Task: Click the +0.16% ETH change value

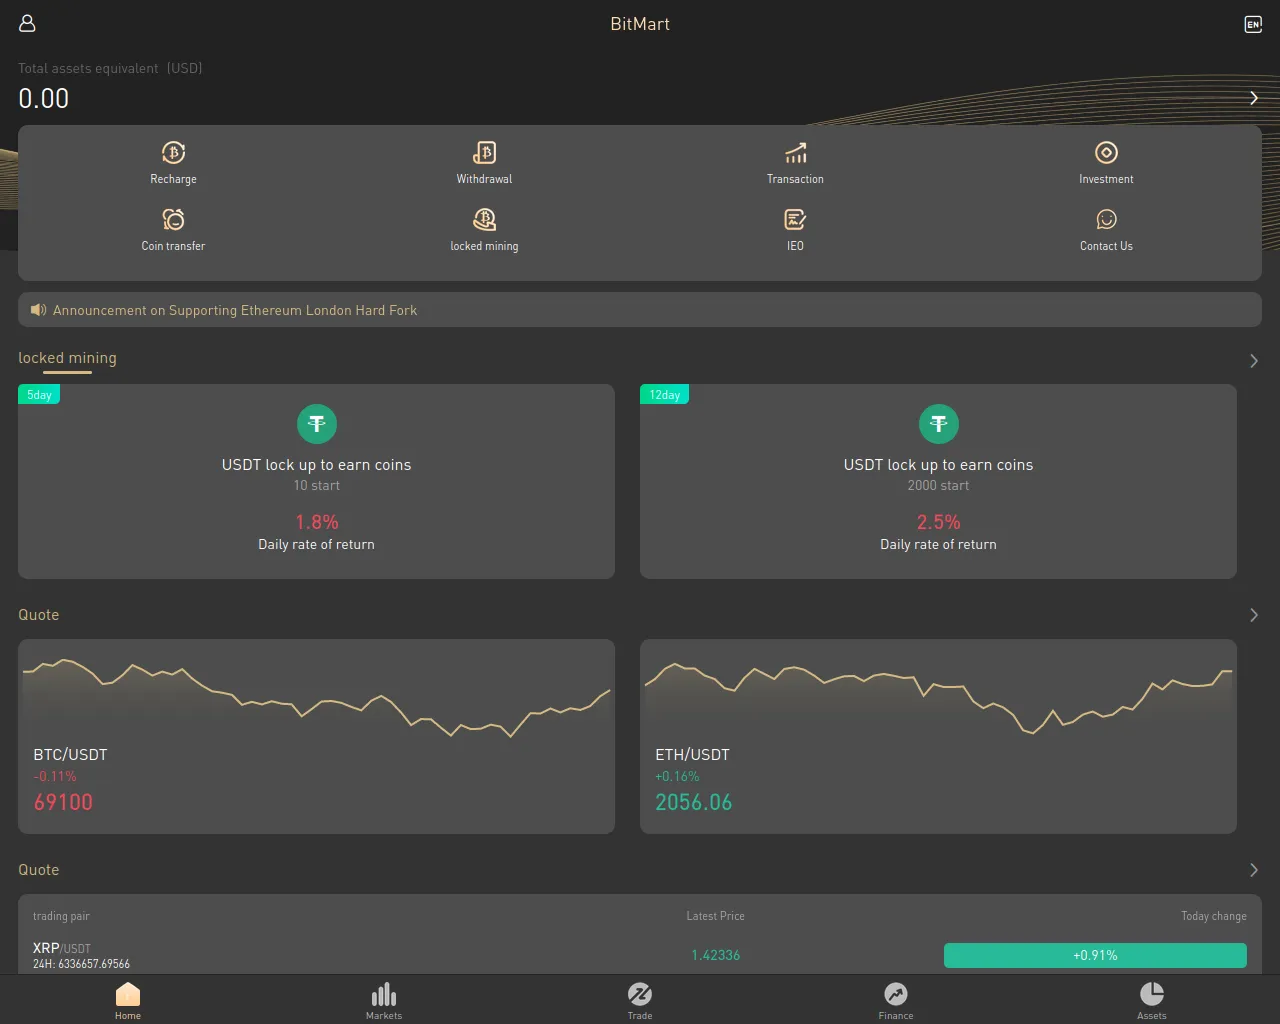Action: point(677,776)
